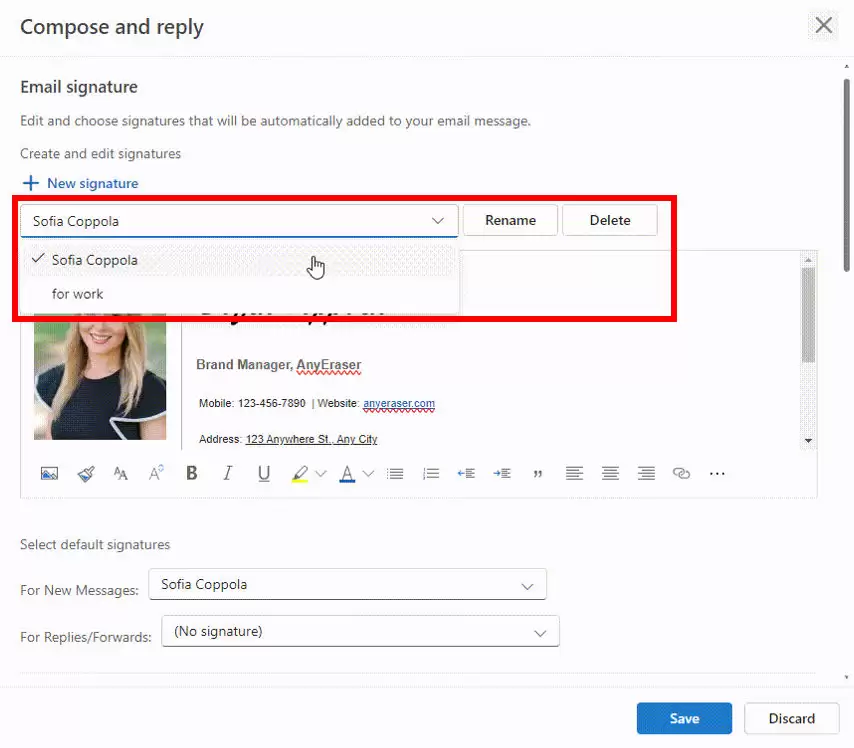Image resolution: width=854 pixels, height=748 pixels.
Task: Rename the selected signature
Action: pyautogui.click(x=510, y=220)
